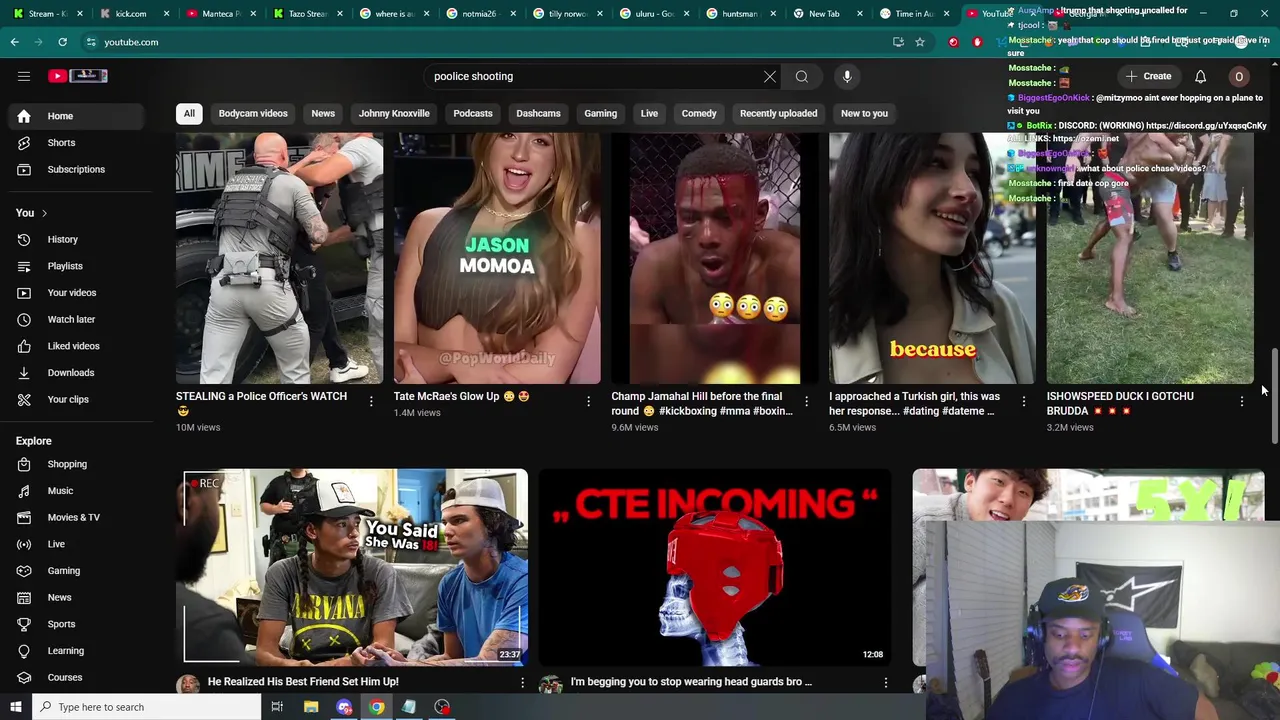The image size is (1280, 720).
Task: Select the Comedy filter chip
Action: click(699, 113)
